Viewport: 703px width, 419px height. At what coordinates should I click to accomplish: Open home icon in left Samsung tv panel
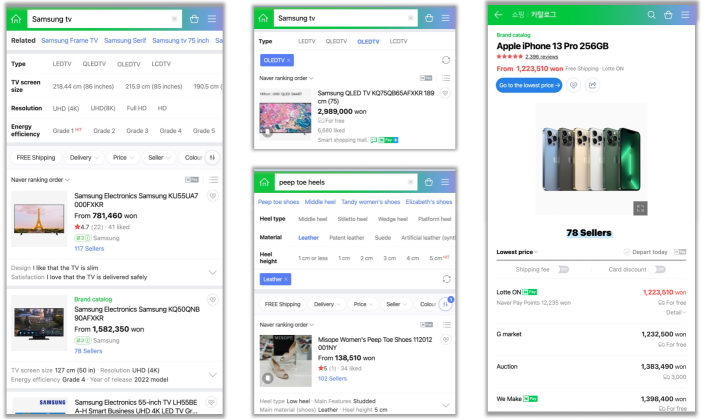(16, 19)
